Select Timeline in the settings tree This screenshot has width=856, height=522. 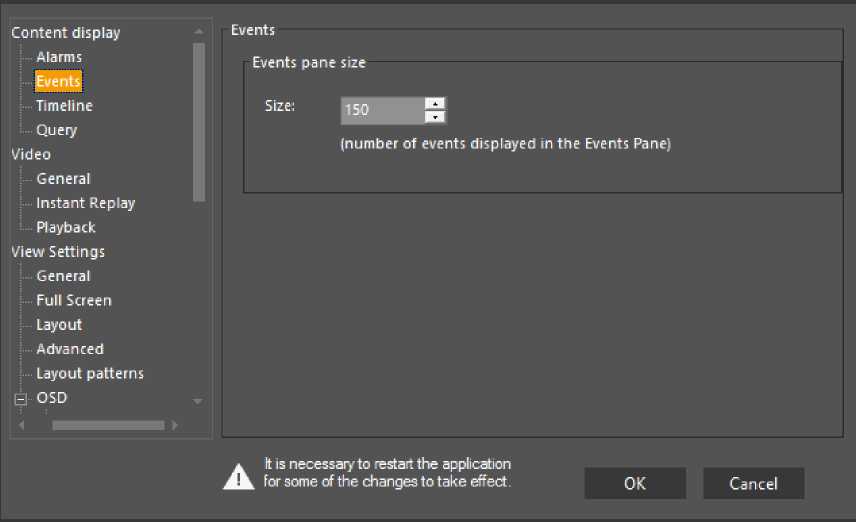pyautogui.click(x=64, y=106)
